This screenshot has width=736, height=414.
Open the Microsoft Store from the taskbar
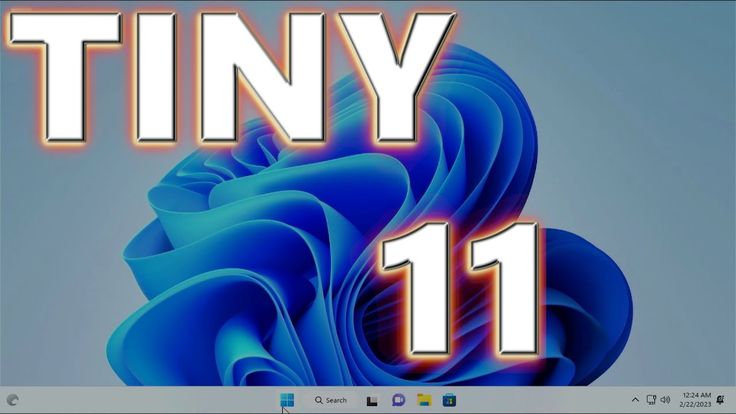click(x=449, y=400)
